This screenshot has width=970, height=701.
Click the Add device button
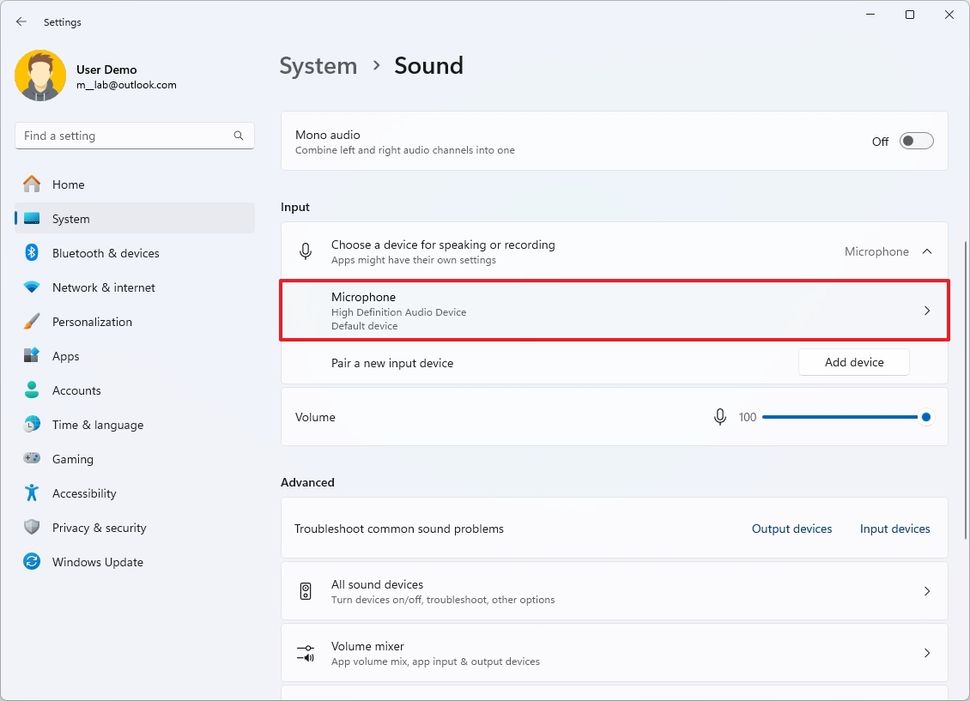click(853, 362)
